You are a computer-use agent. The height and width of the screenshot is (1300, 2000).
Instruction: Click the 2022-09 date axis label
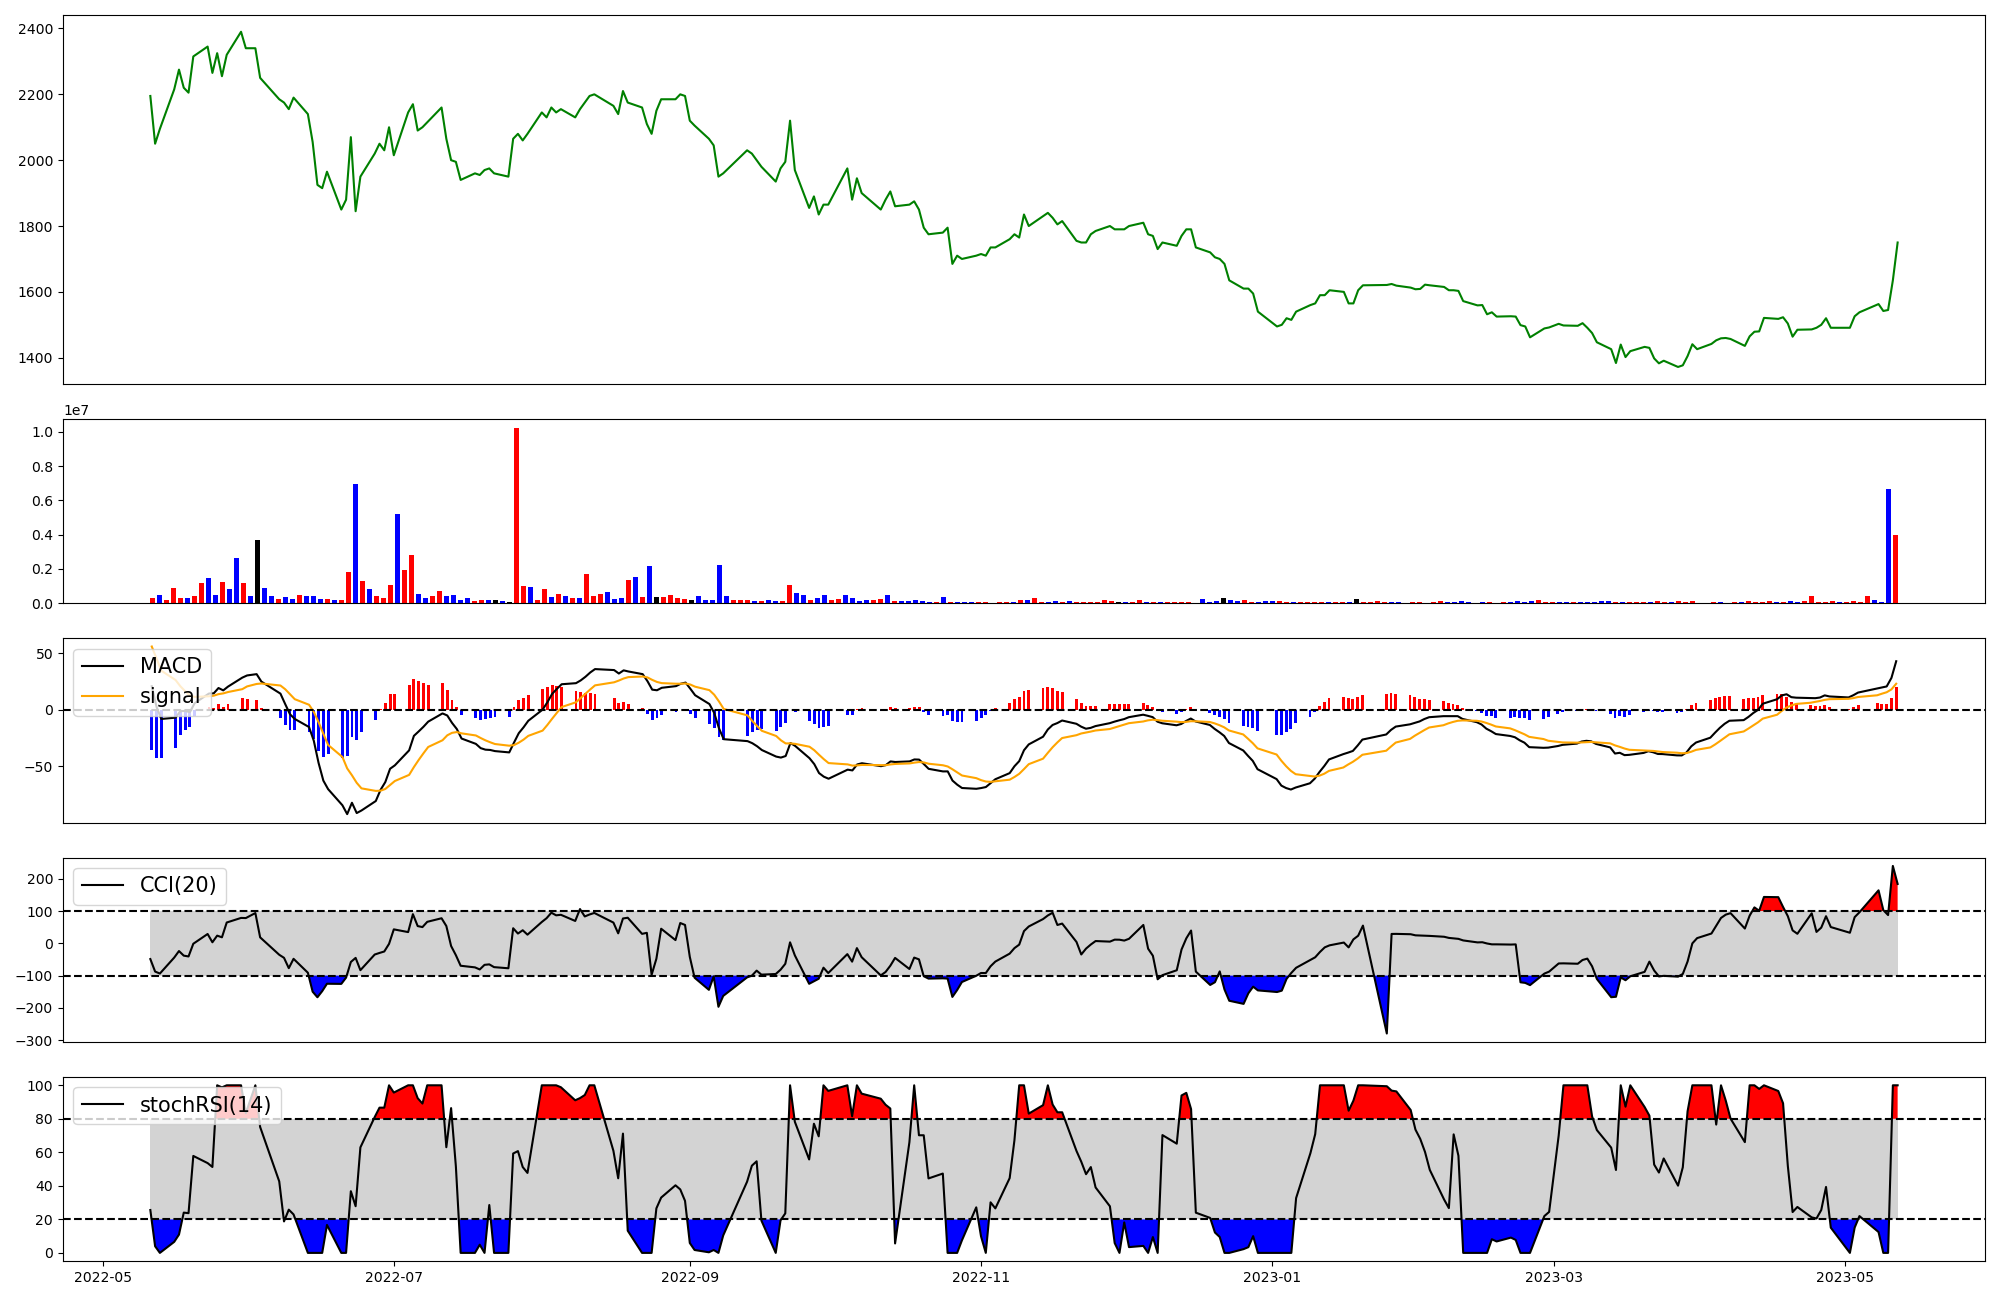click(x=690, y=1277)
